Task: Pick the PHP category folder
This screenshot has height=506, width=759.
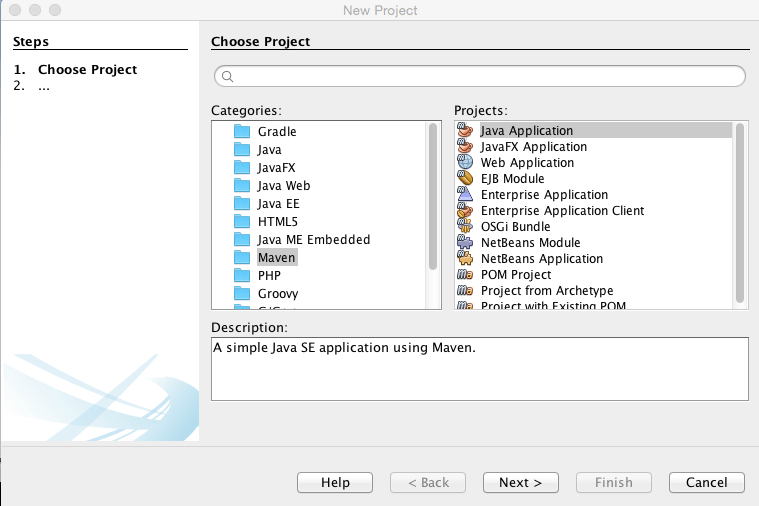Action: (241, 275)
